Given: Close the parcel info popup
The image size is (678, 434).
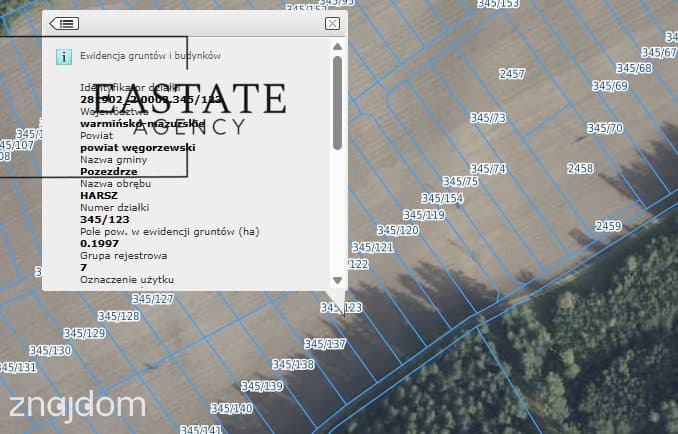Looking at the screenshot, I should pos(332,23).
